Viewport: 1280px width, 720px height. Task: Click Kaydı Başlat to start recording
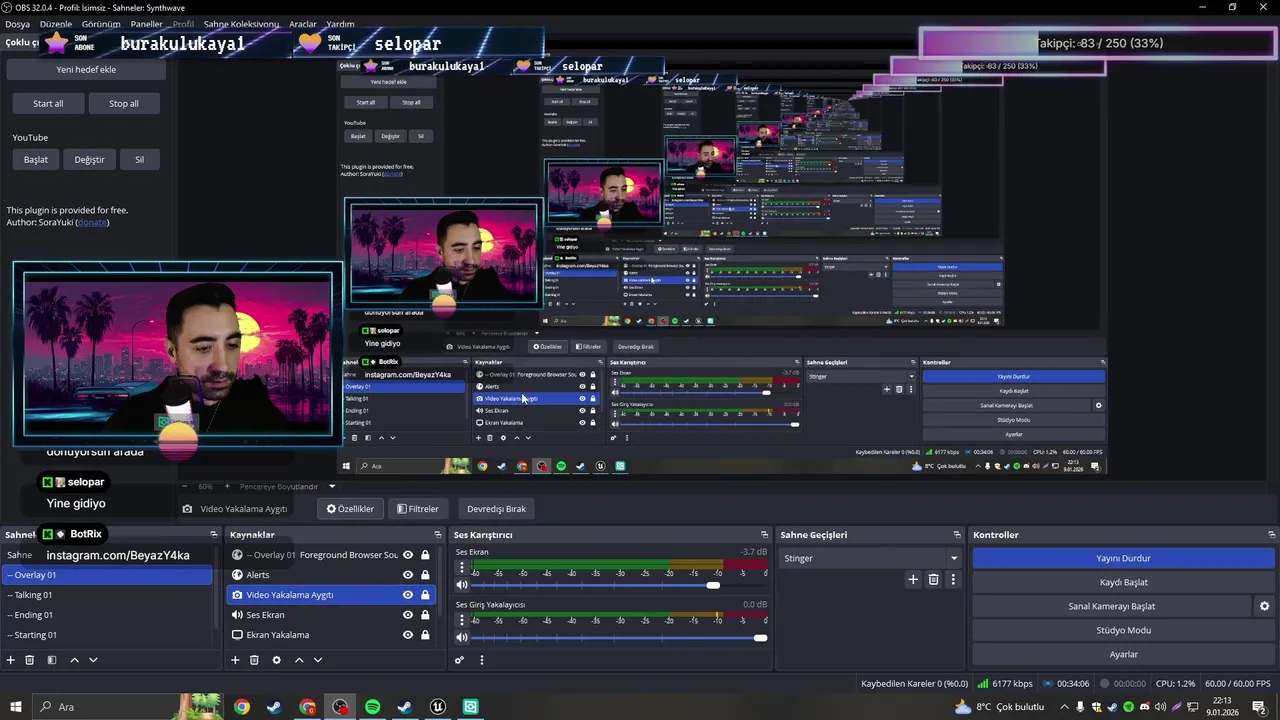(1123, 582)
